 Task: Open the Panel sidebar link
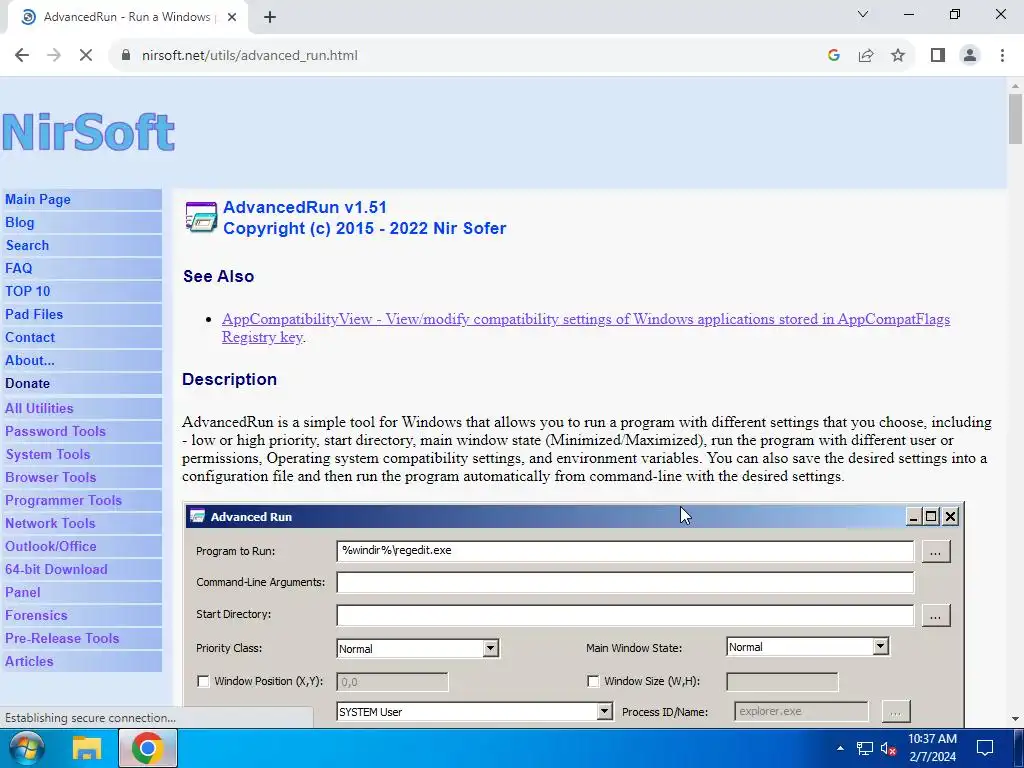pos(23,592)
